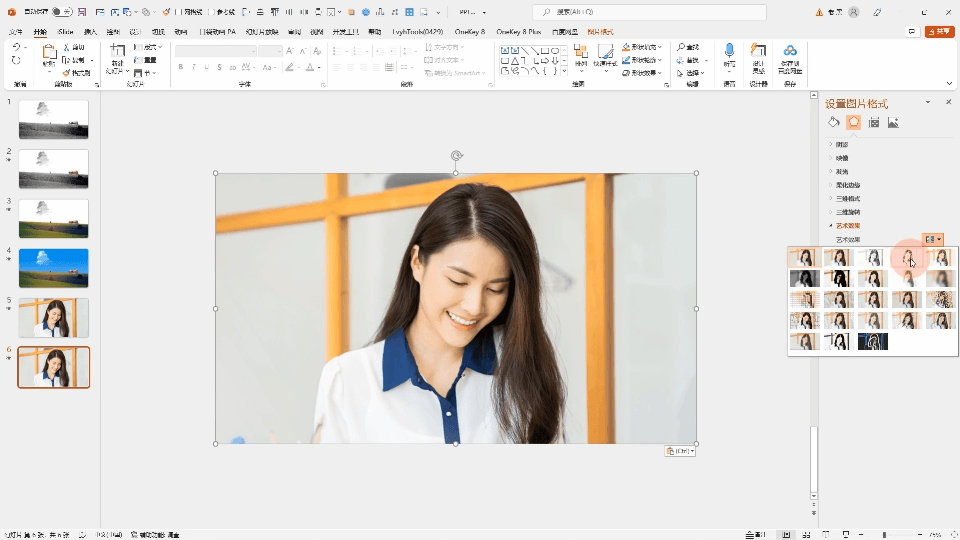Expand the Shadow section in format pane
Viewport: 960px width, 540px height.
[x=841, y=144]
